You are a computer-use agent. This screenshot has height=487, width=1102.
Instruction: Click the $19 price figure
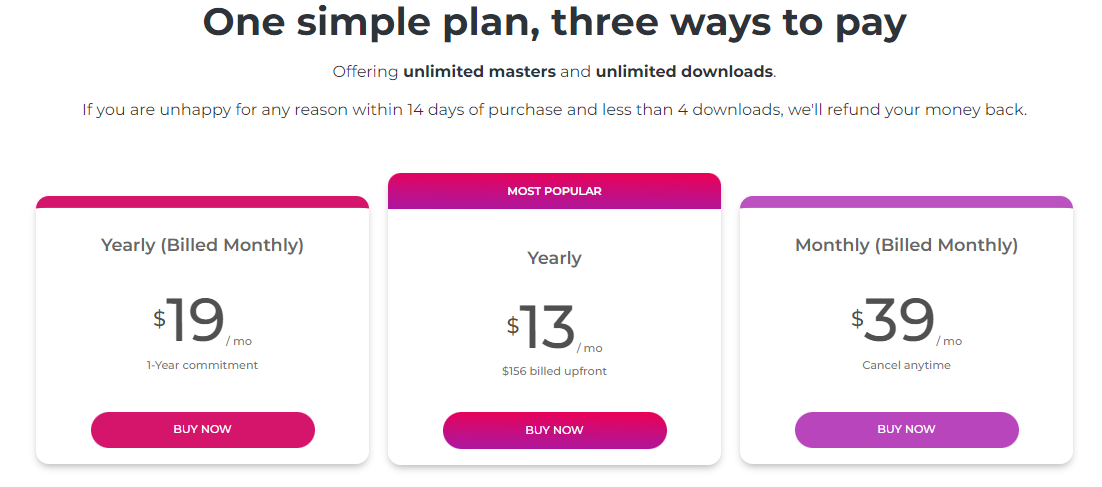tap(189, 320)
